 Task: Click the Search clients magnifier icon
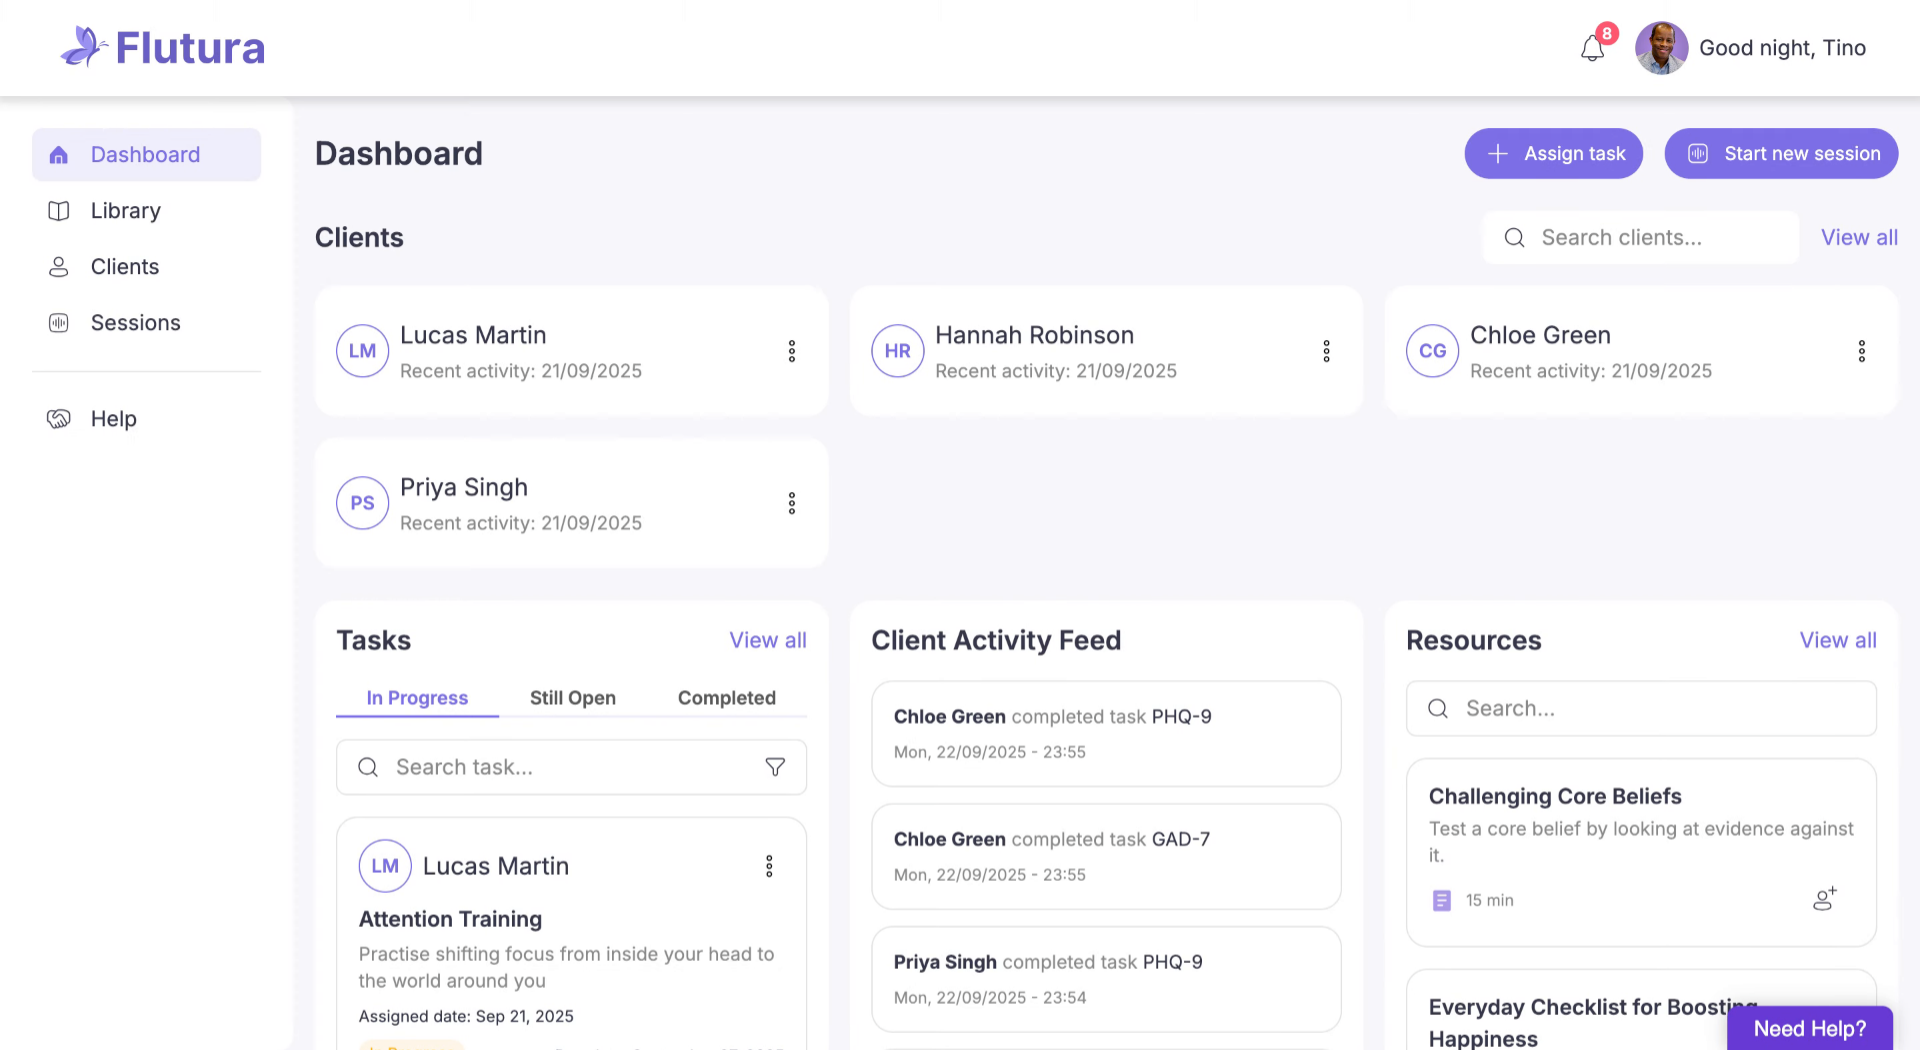1514,238
